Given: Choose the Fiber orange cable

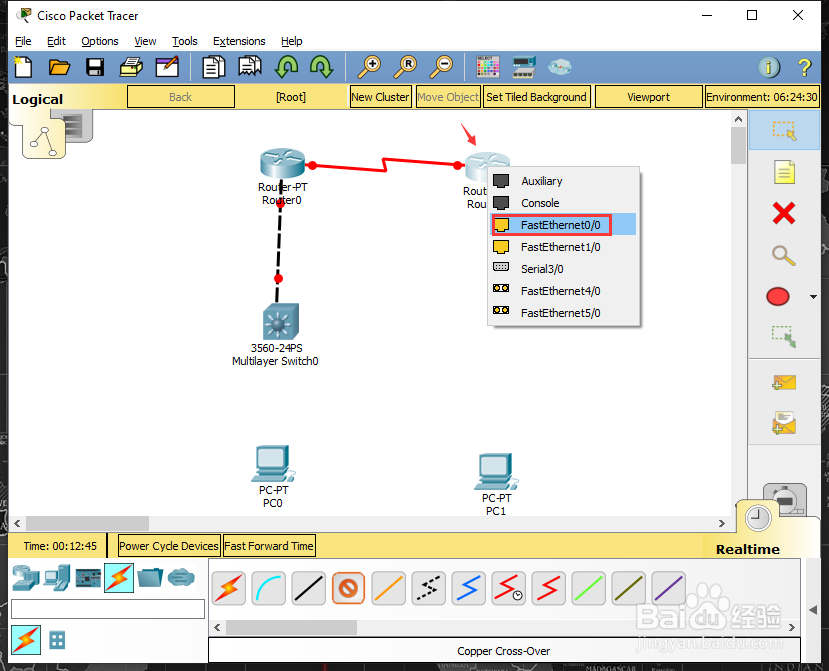Looking at the screenshot, I should point(389,588).
